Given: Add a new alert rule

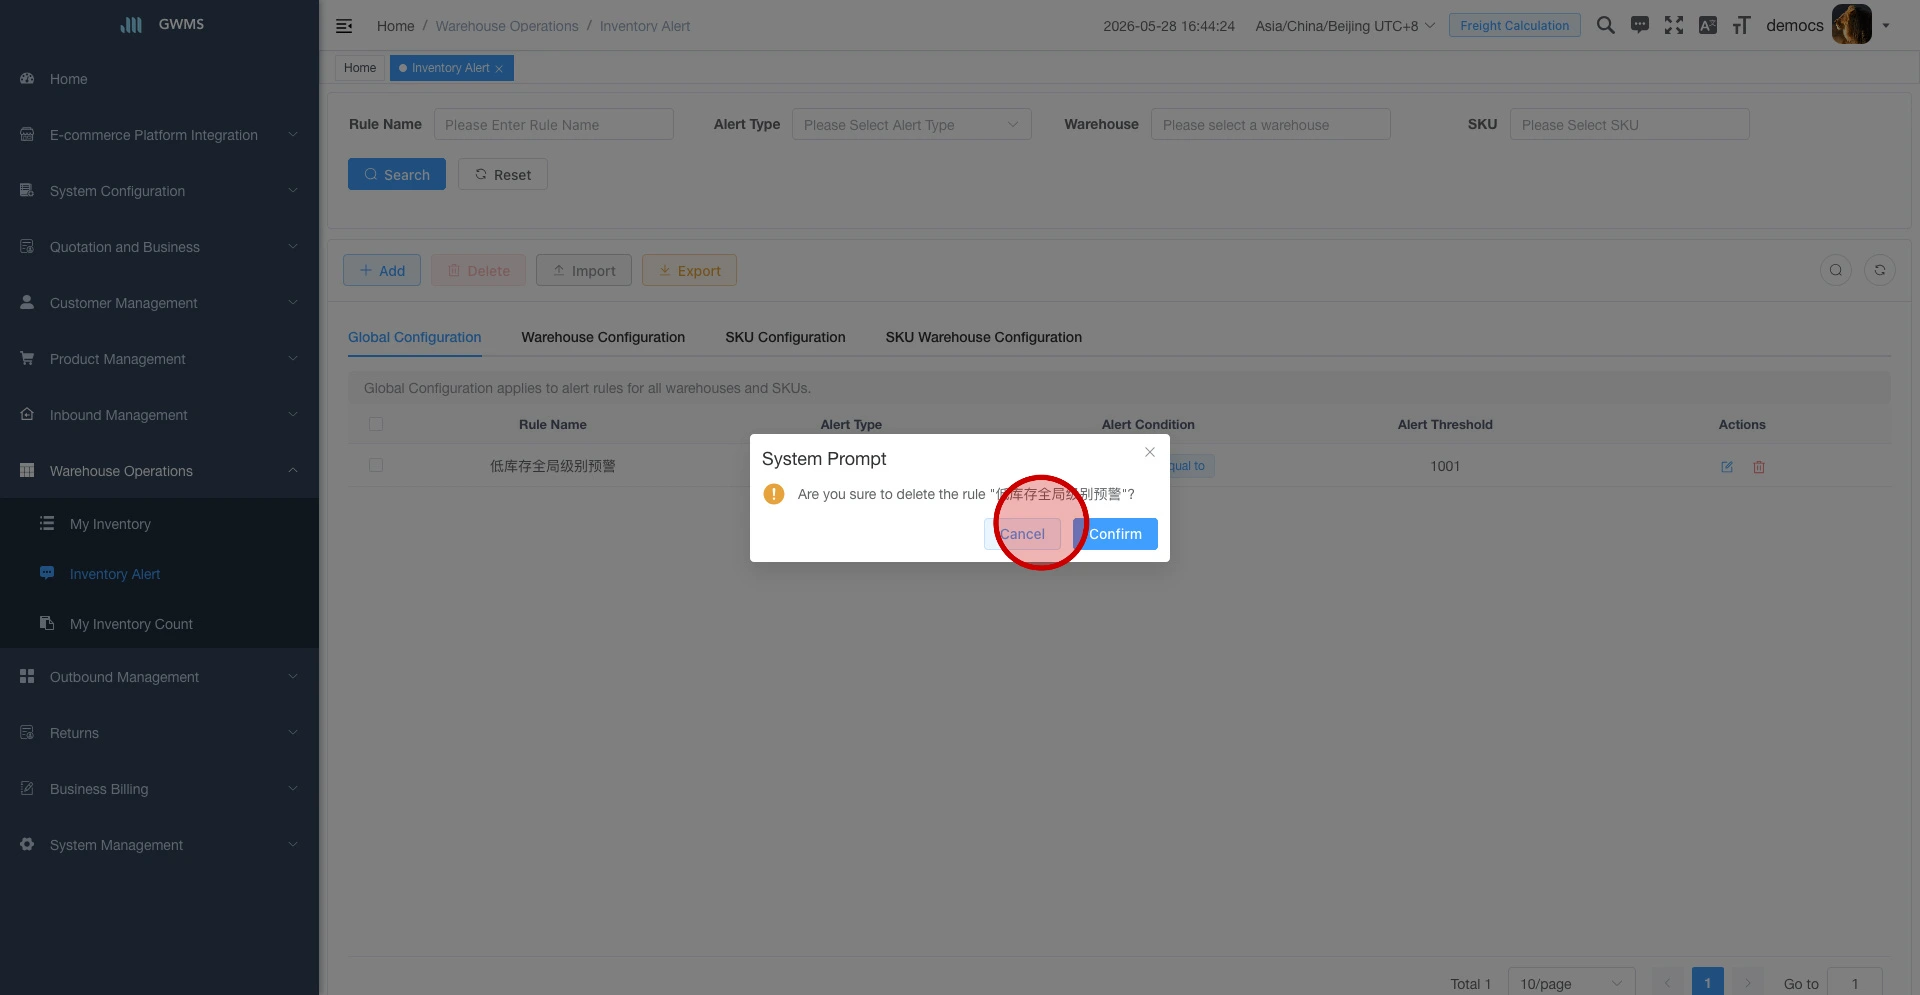Looking at the screenshot, I should [x=382, y=270].
